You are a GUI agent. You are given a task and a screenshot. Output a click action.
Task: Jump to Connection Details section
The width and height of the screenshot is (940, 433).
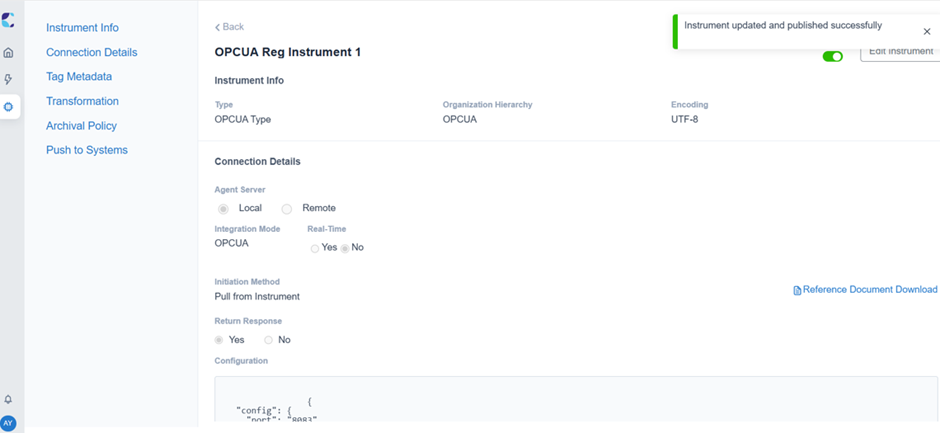pyautogui.click(x=92, y=52)
